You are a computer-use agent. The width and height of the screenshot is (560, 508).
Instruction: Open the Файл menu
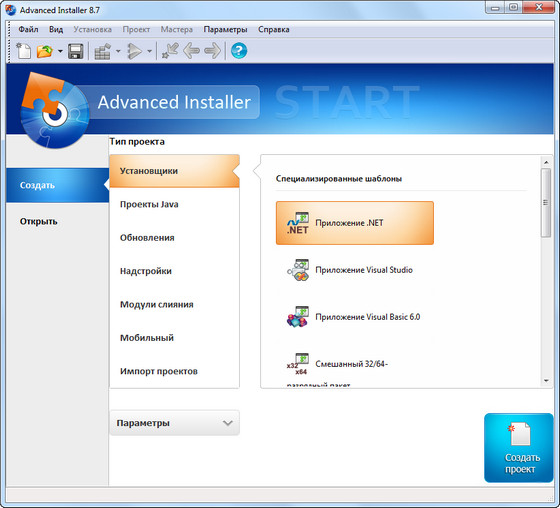[x=28, y=29]
